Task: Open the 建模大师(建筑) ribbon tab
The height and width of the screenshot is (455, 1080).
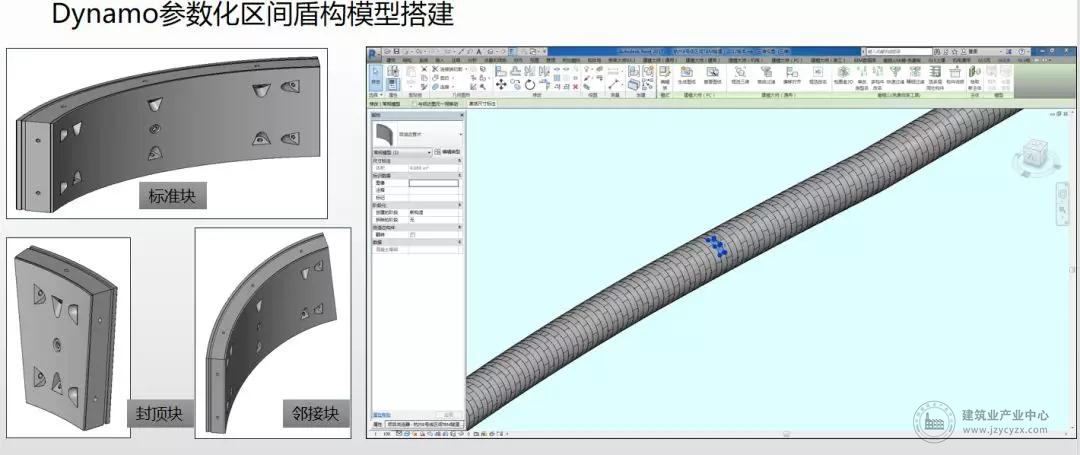Action: click(702, 61)
